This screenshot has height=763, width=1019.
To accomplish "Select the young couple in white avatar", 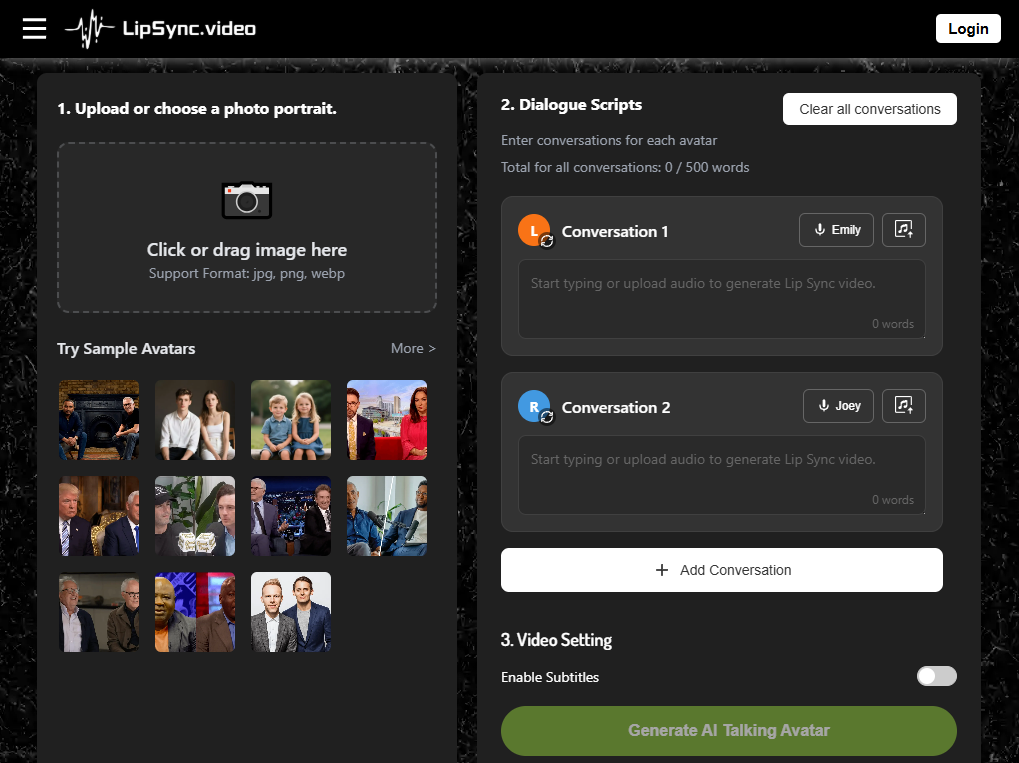I will tap(195, 420).
